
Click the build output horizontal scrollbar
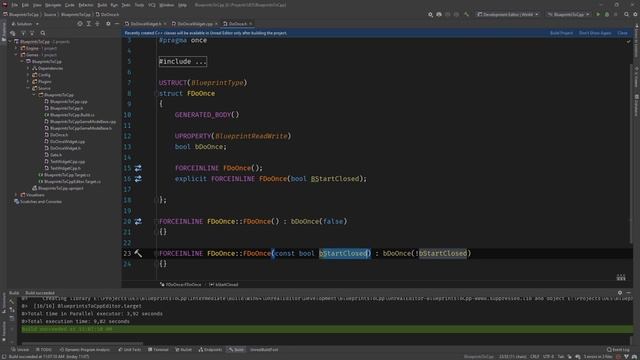tap(82, 343)
